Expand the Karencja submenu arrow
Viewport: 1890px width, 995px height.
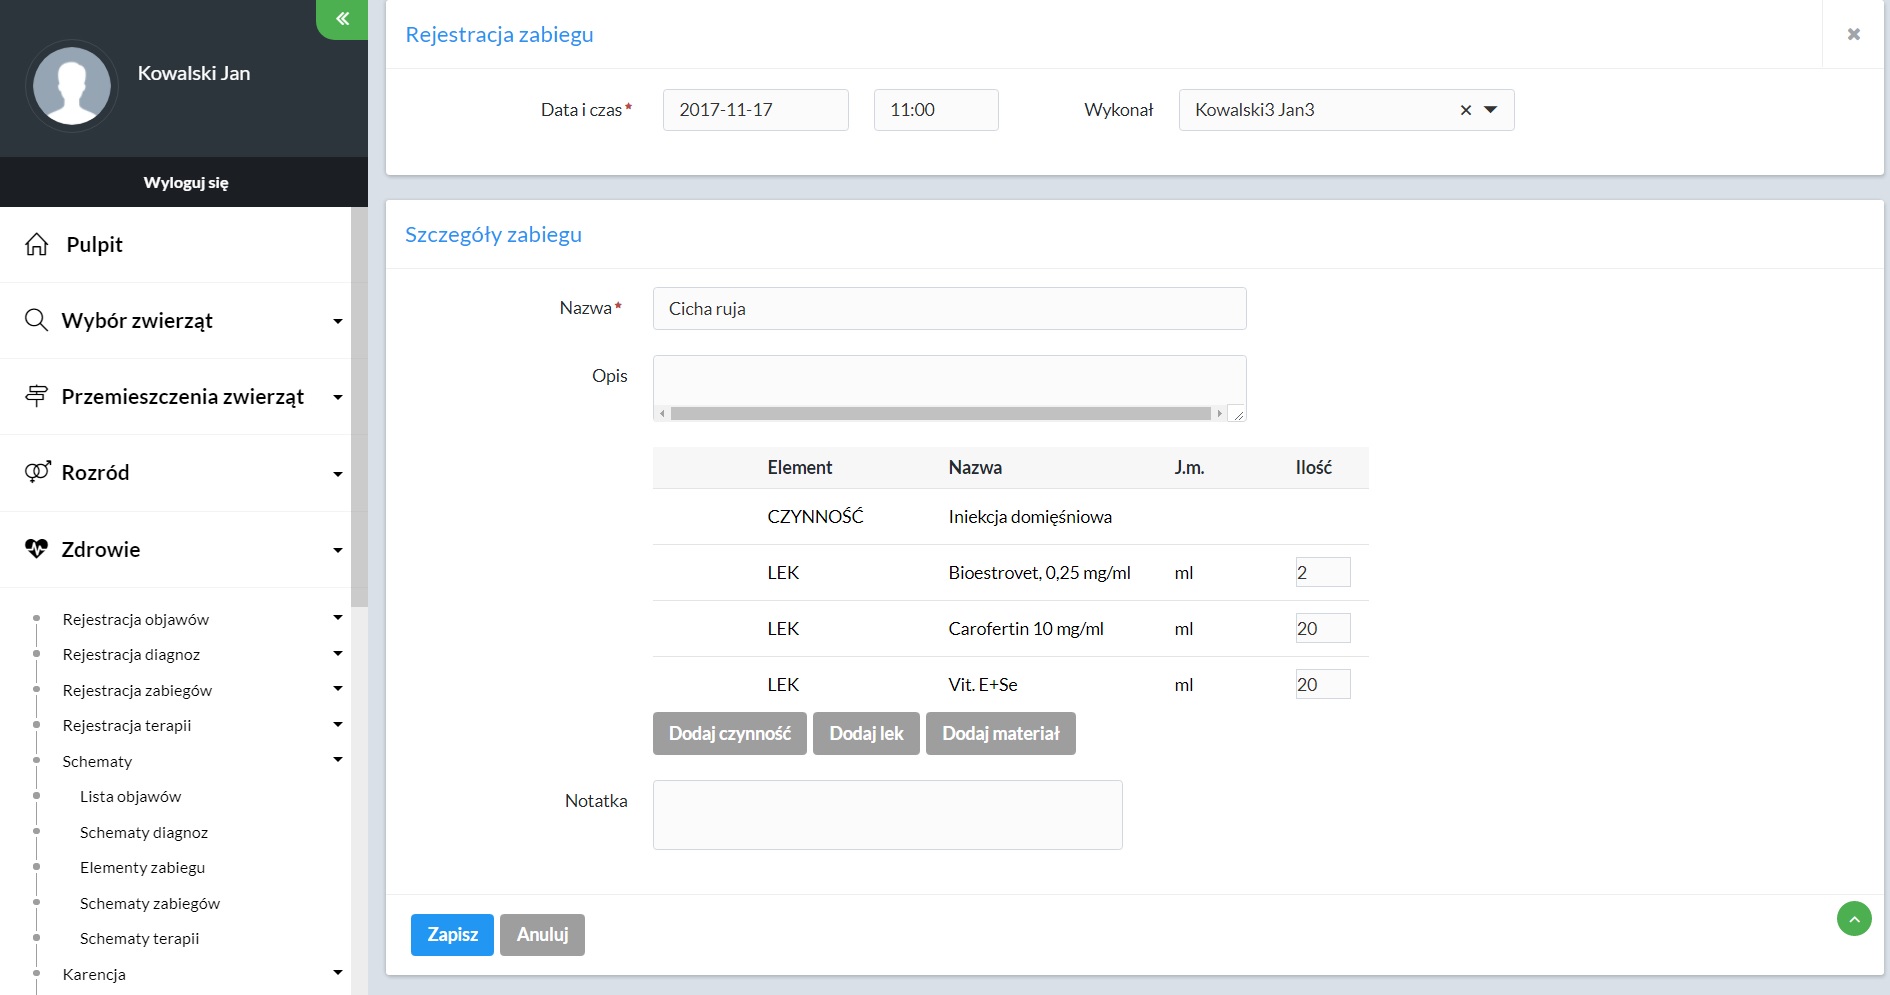tap(338, 972)
